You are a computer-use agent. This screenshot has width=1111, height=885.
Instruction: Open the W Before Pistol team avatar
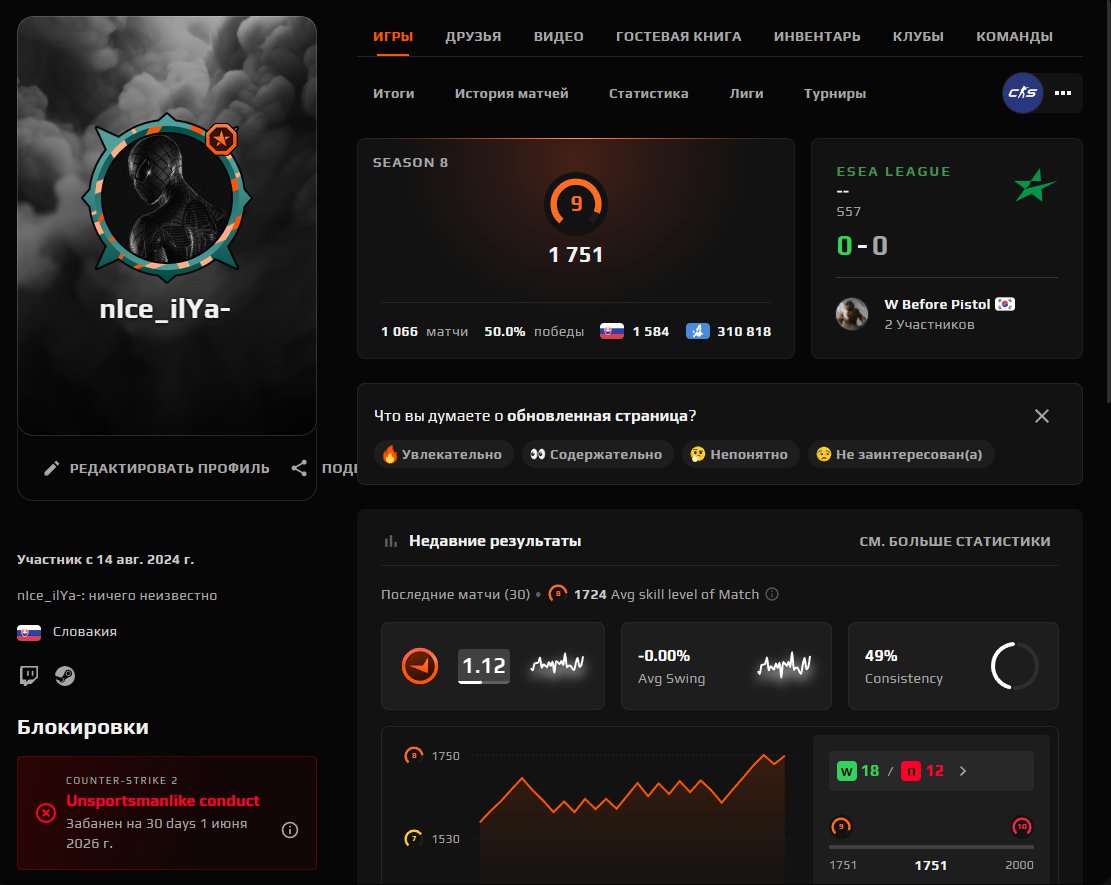point(852,313)
